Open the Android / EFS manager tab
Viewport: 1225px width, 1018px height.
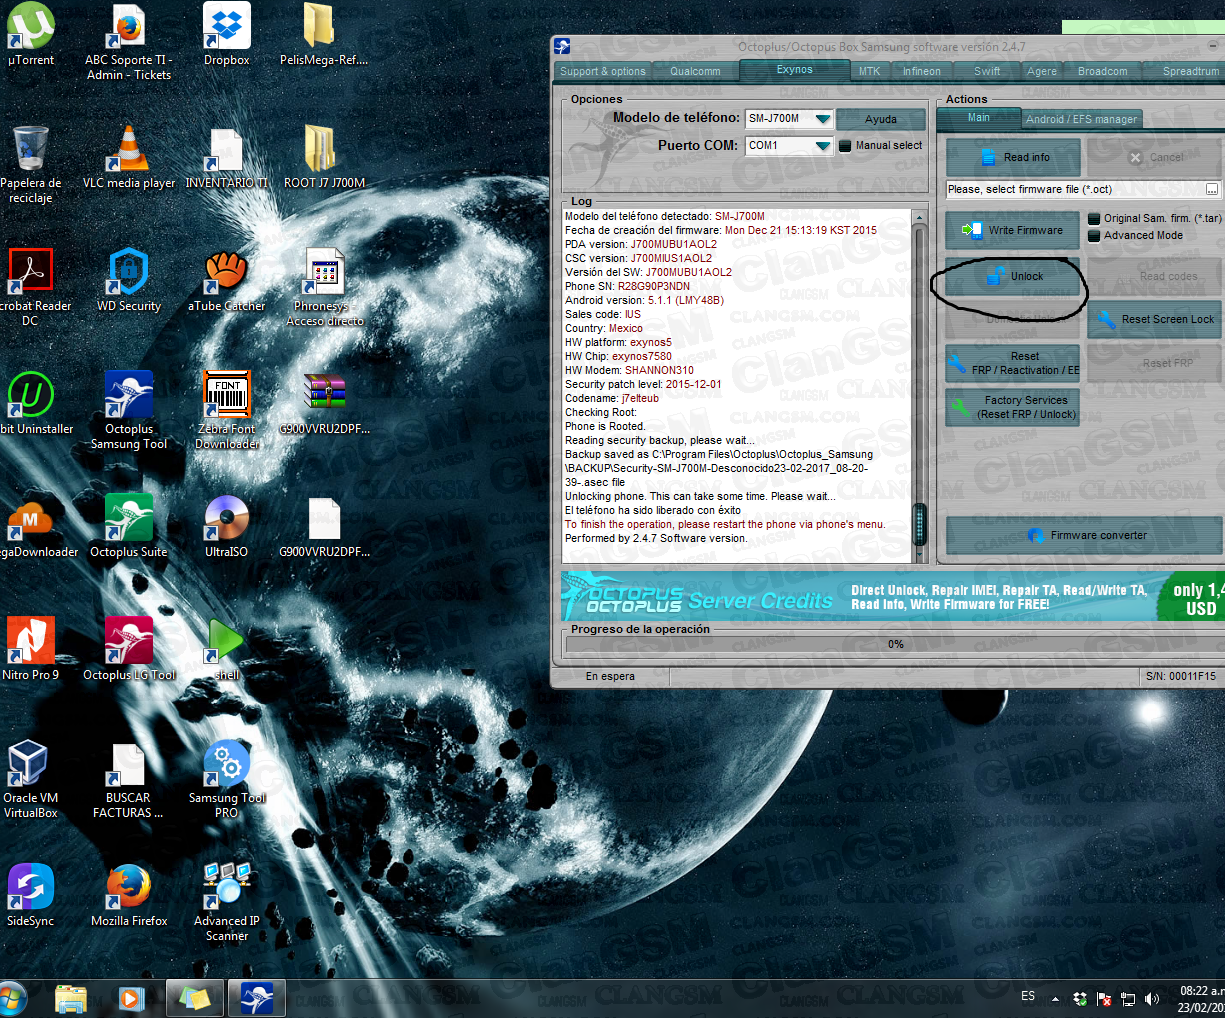(x=1081, y=119)
